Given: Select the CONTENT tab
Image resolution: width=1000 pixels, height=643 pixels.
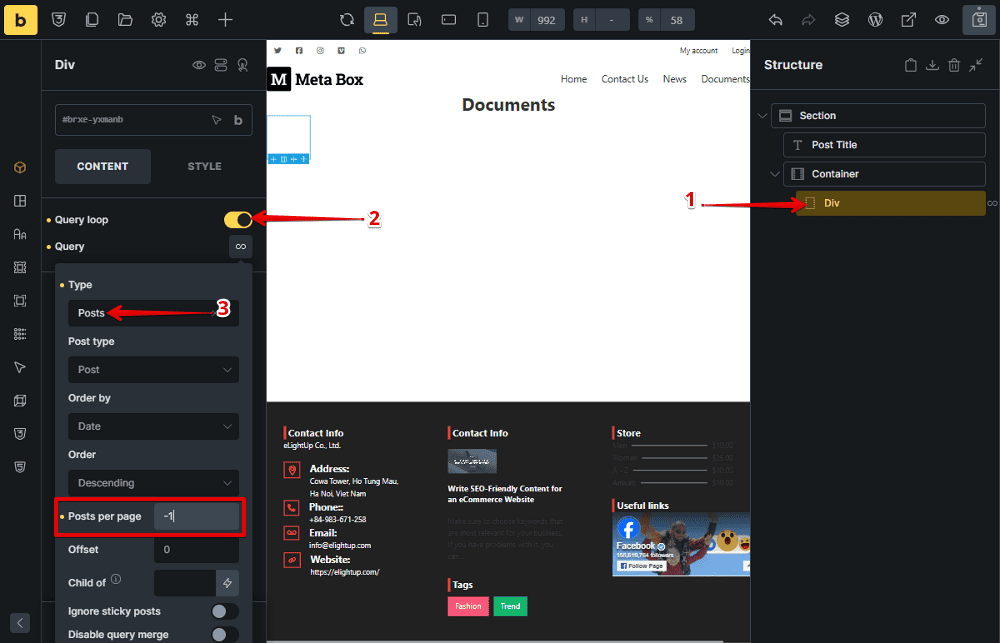Looking at the screenshot, I should (102, 166).
